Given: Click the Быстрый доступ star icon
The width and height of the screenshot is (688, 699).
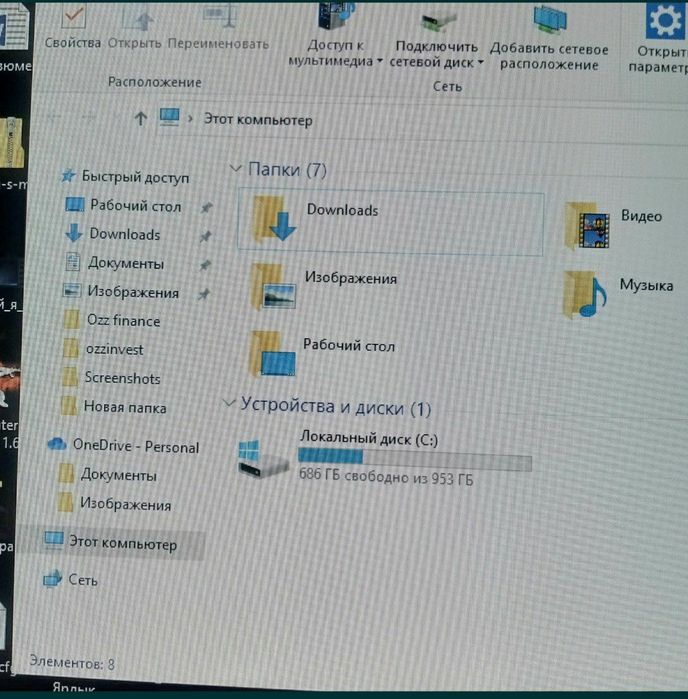Looking at the screenshot, I should [68, 175].
